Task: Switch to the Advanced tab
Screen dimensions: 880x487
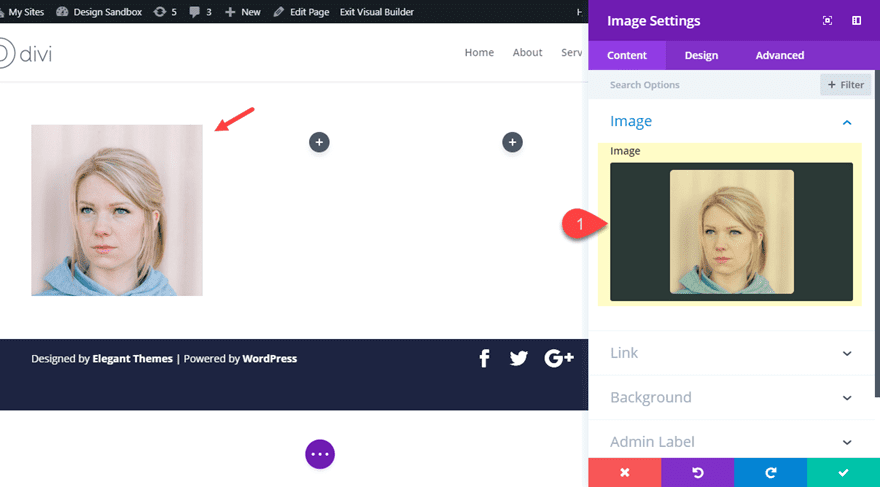Action: click(x=780, y=56)
